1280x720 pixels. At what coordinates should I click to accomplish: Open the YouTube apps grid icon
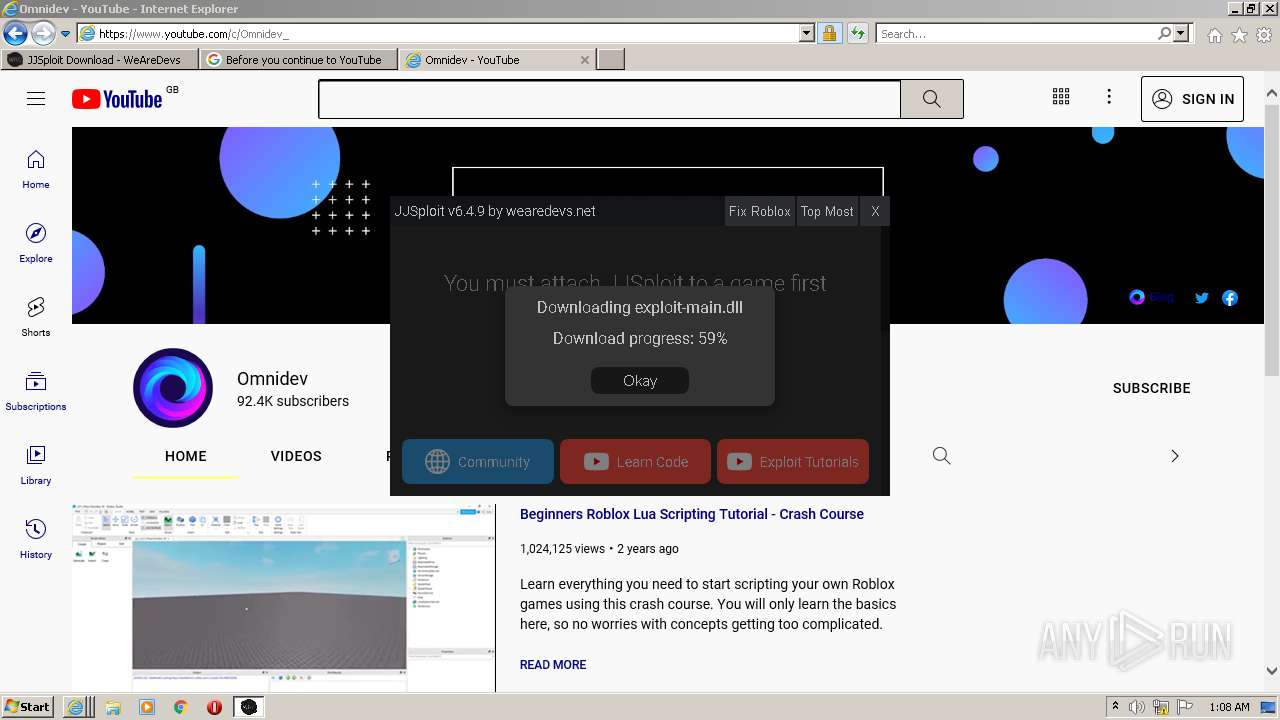click(x=1061, y=97)
